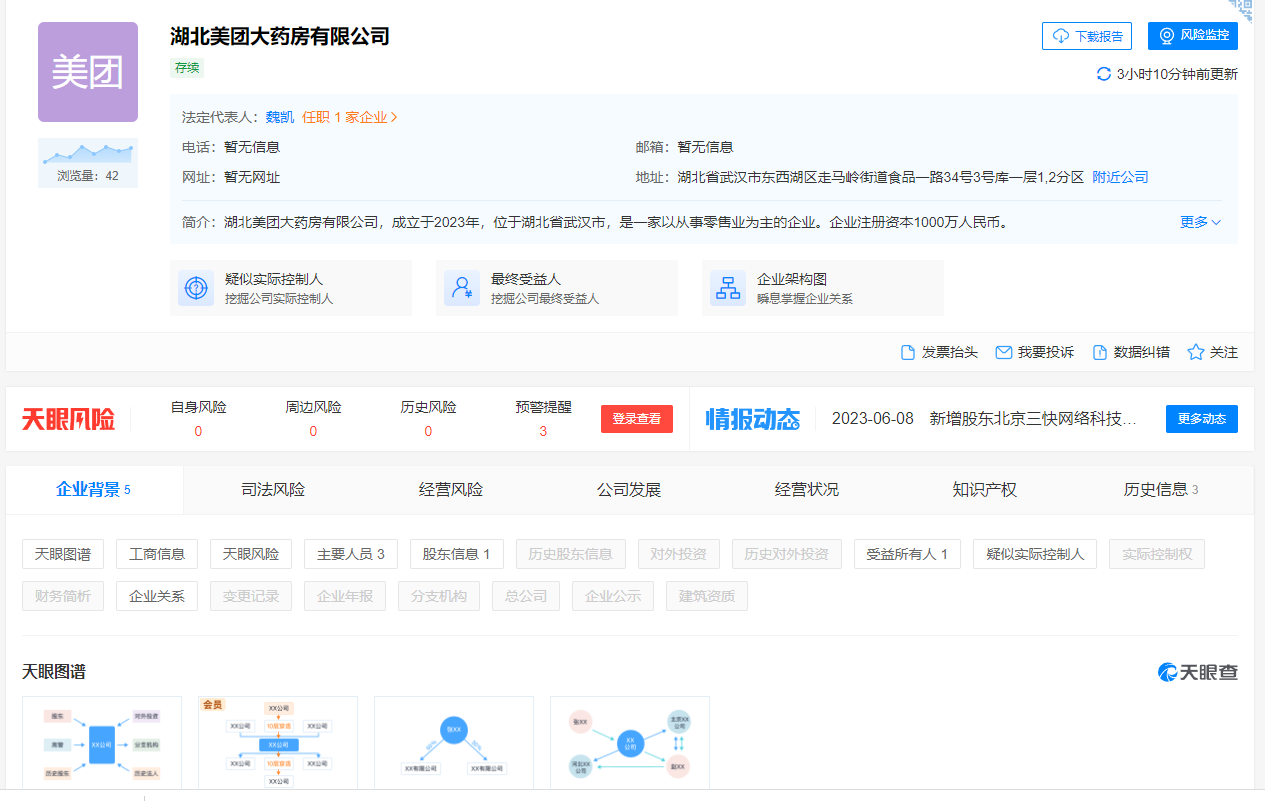Viewport: 1265px width, 801px height.
Task: Switch to the 知识产权 tab
Action: pos(984,490)
